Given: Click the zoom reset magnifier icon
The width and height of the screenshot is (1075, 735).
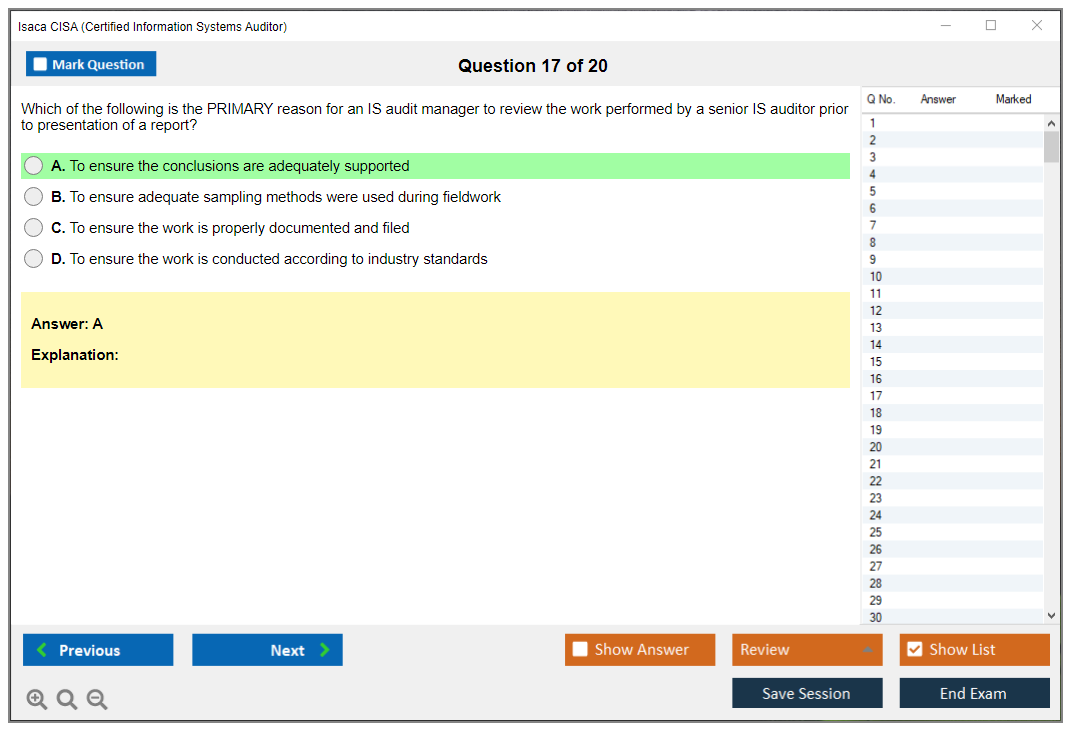Looking at the screenshot, I should tap(67, 700).
